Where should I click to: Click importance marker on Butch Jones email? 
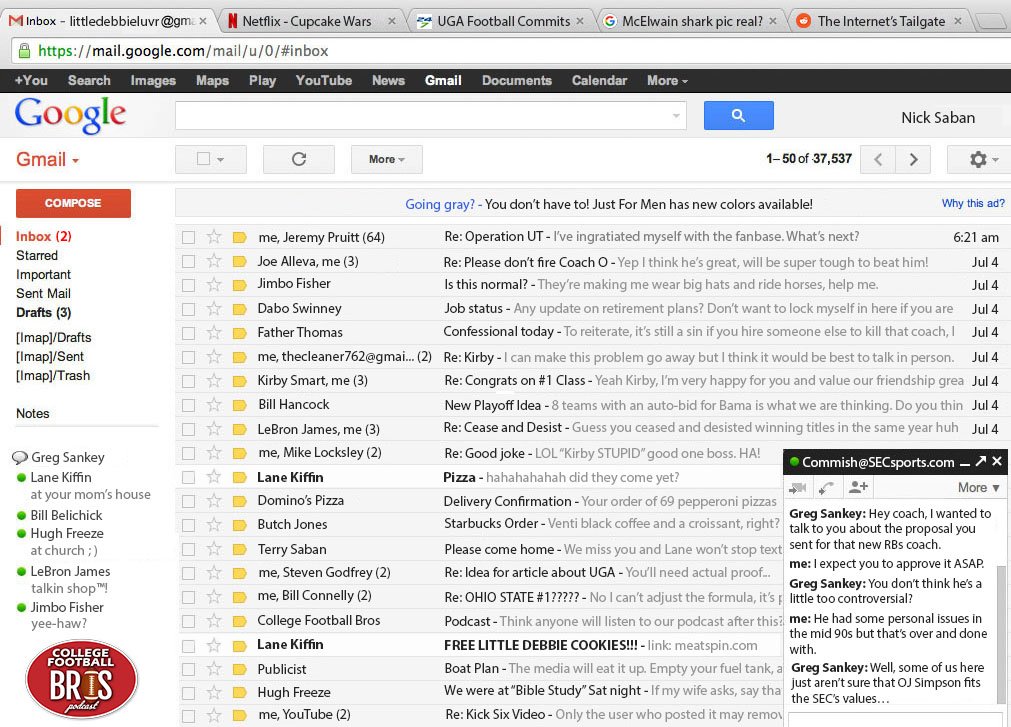(239, 525)
